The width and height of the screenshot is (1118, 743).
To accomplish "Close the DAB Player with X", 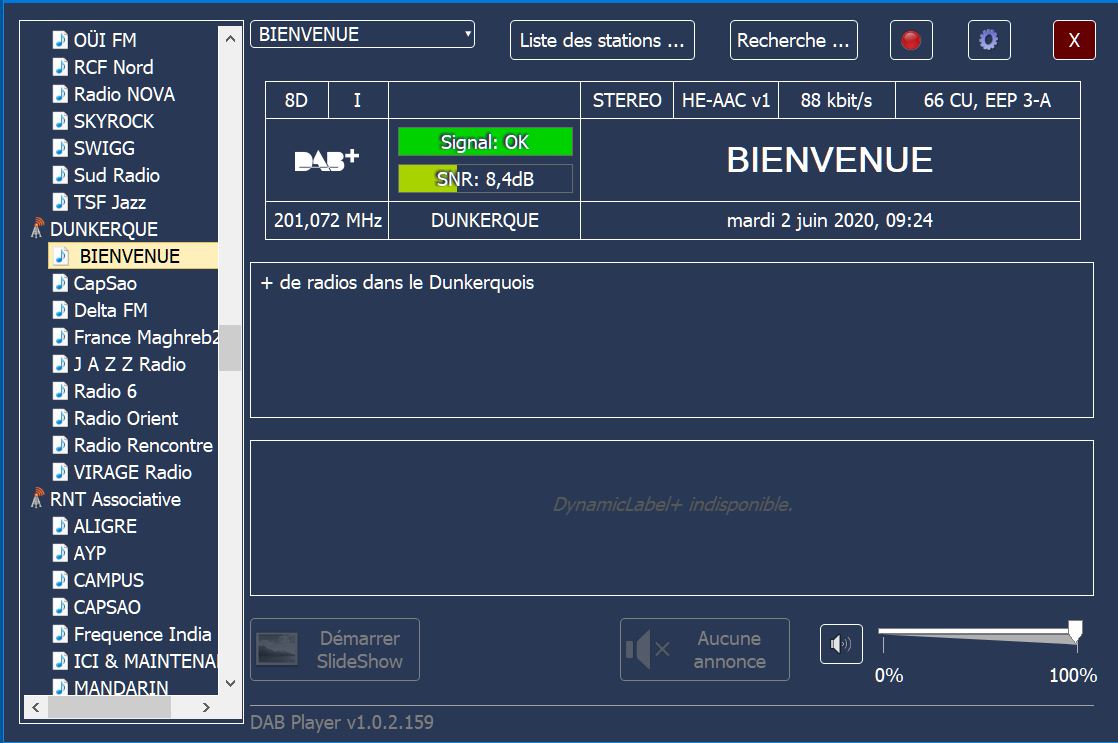I will coord(1074,40).
